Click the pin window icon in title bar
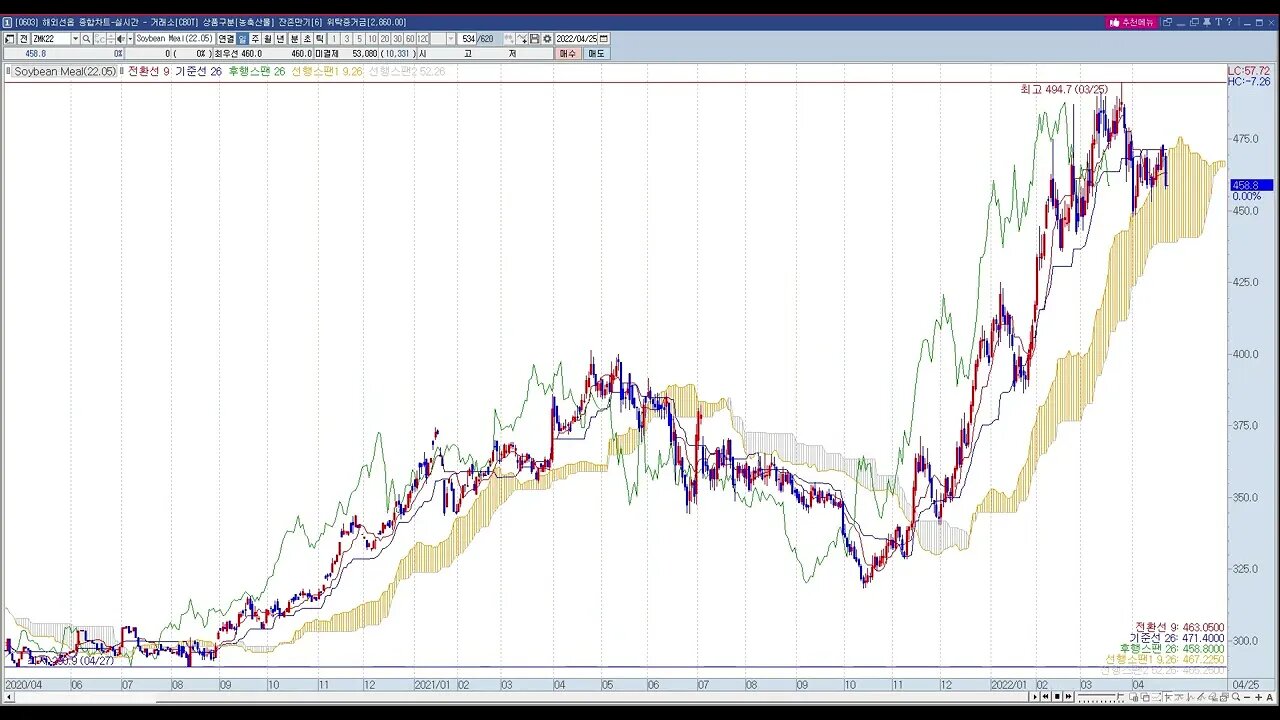 pos(1206,22)
